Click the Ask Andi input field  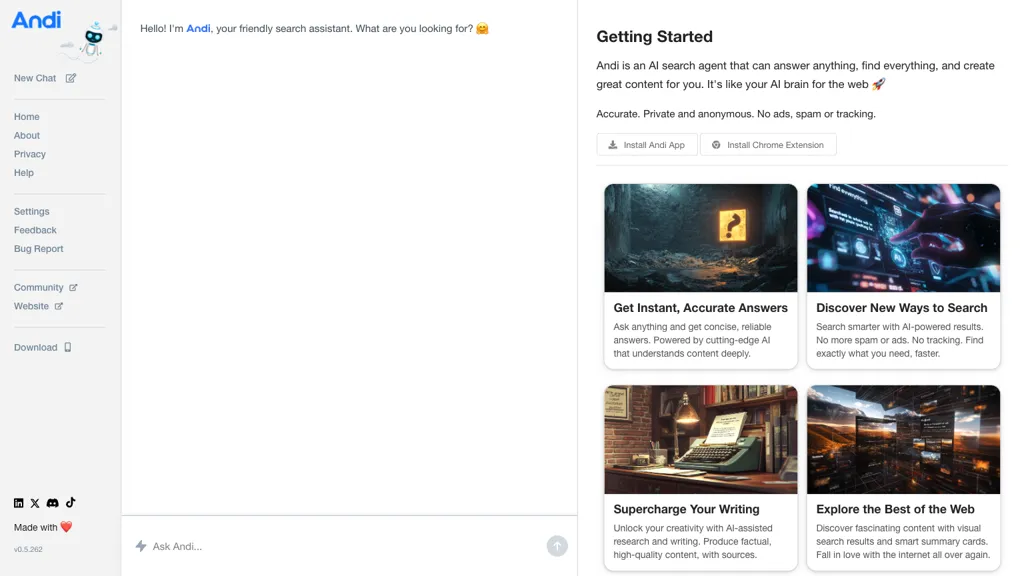click(x=340, y=546)
